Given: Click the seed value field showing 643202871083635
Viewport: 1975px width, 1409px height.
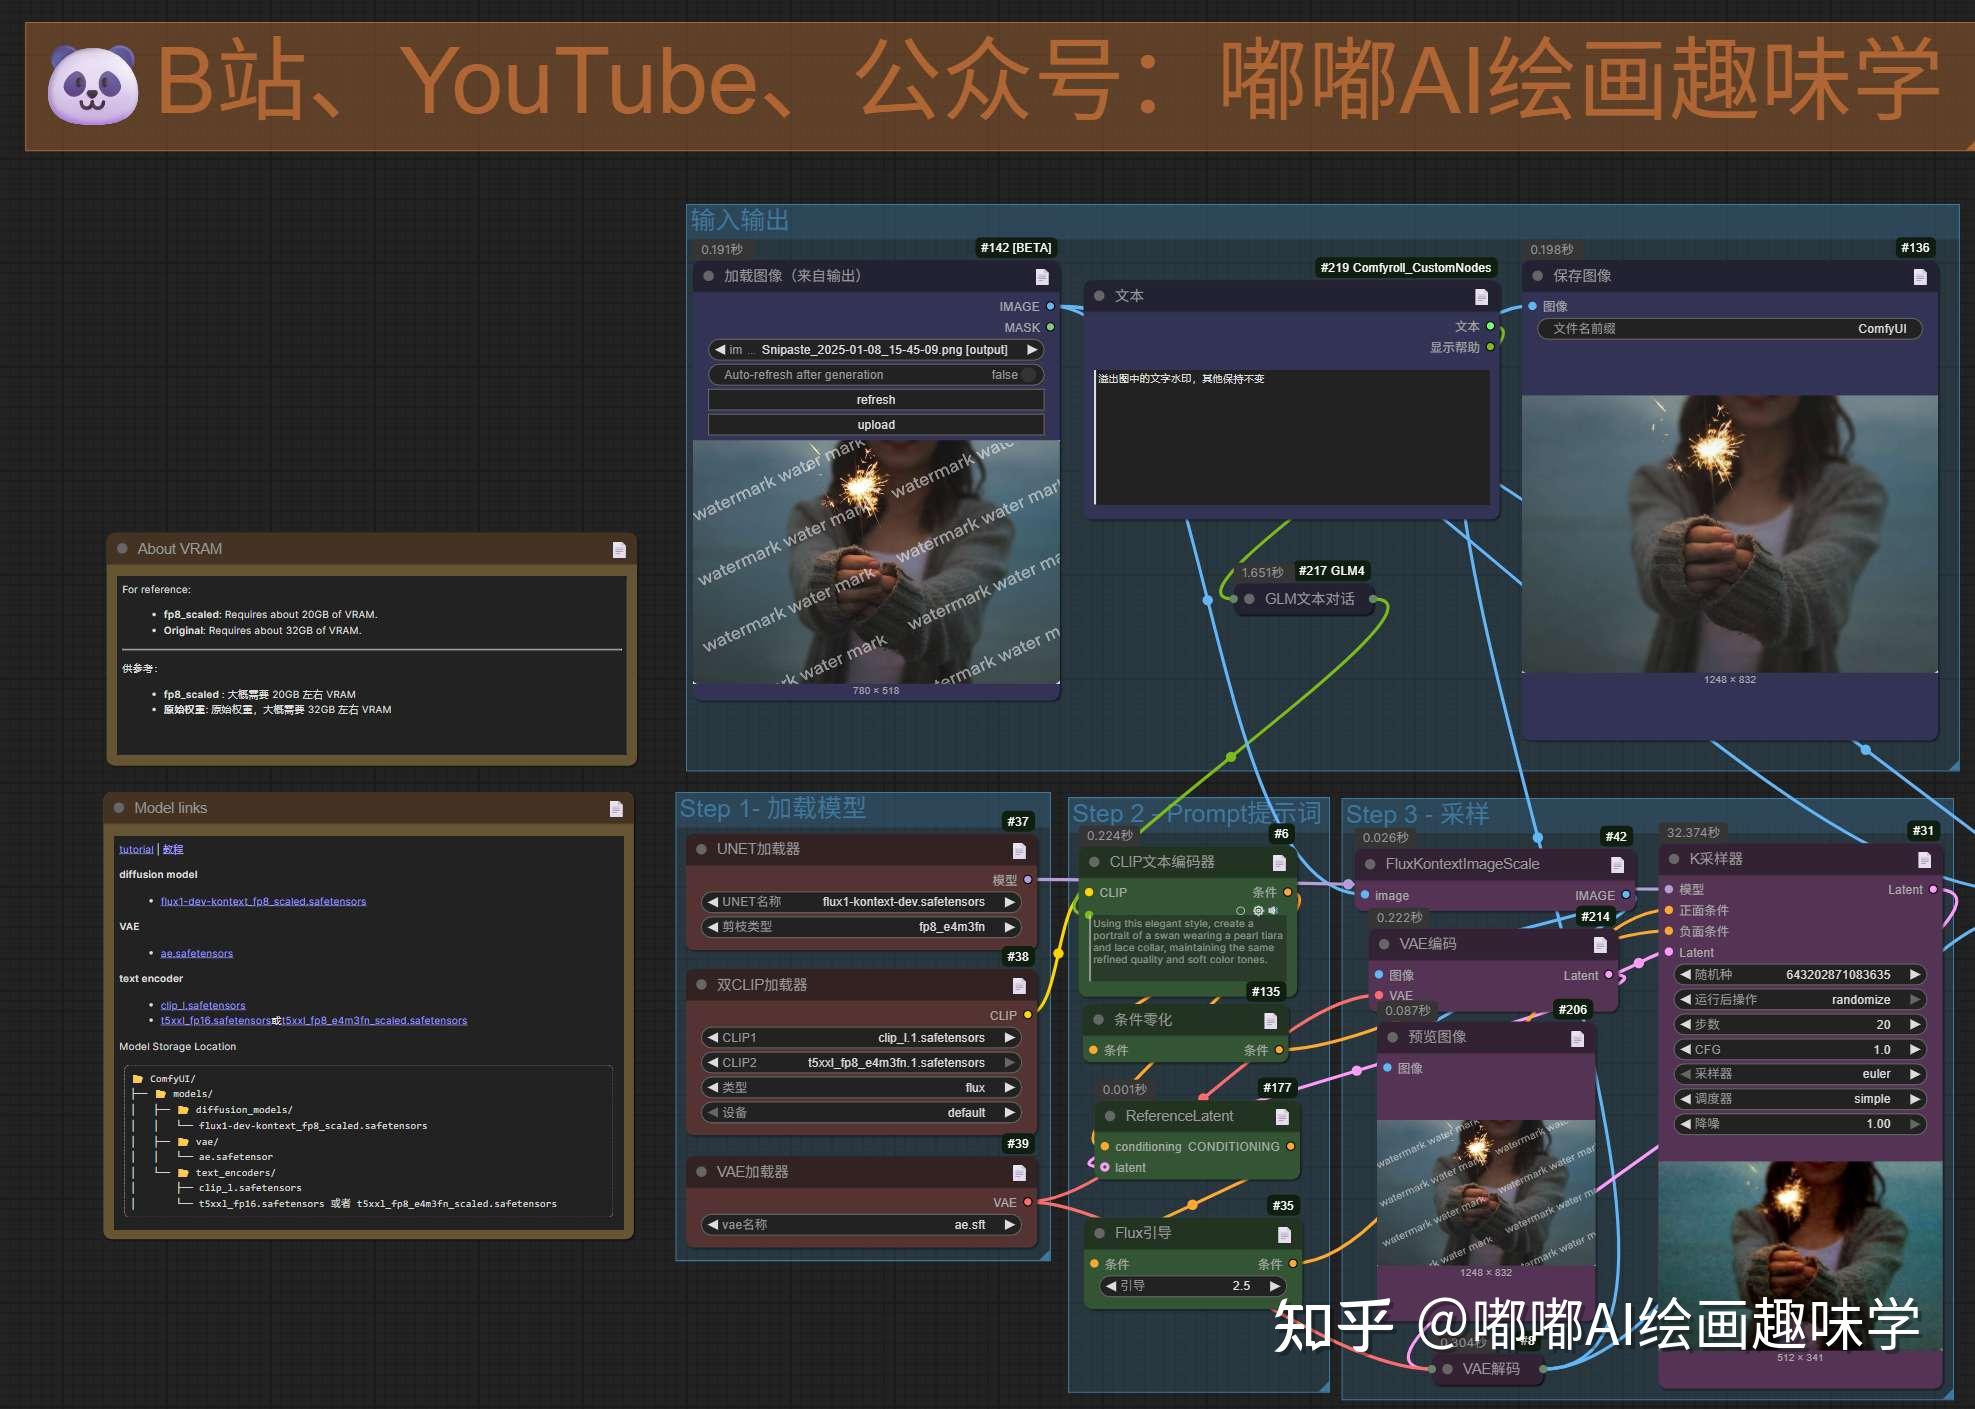Looking at the screenshot, I should (x=1836, y=974).
